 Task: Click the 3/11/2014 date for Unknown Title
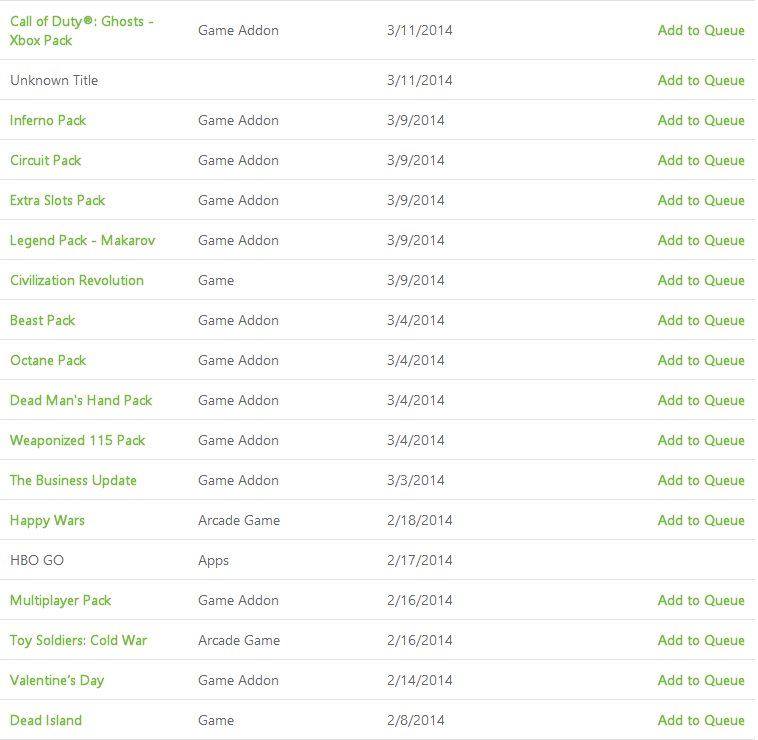click(420, 80)
